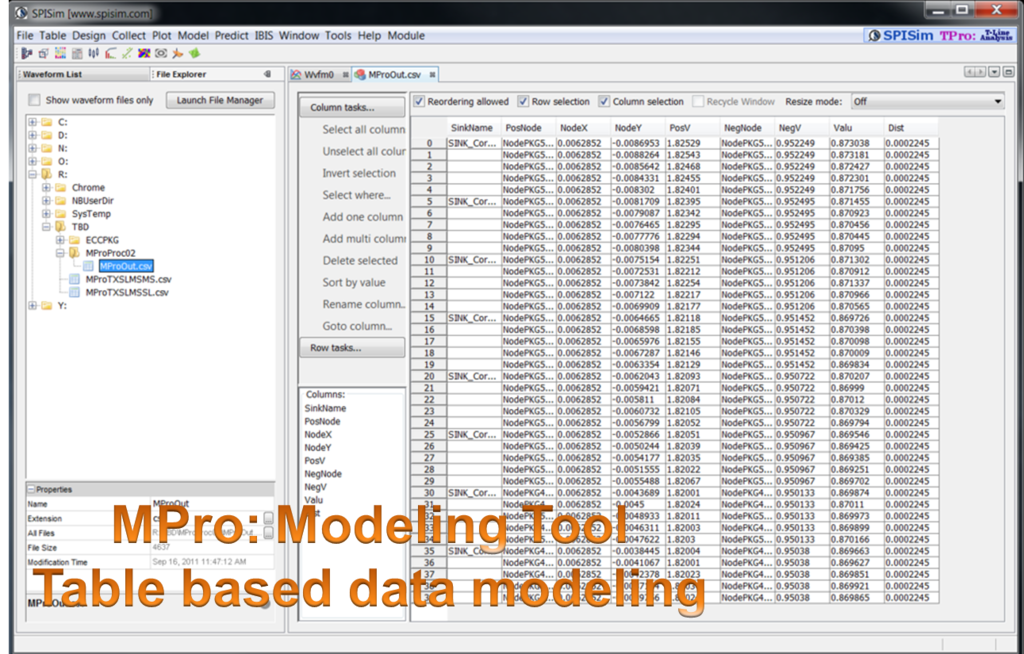
Task: Expand the ECCPKG folder node
Action: point(61,240)
